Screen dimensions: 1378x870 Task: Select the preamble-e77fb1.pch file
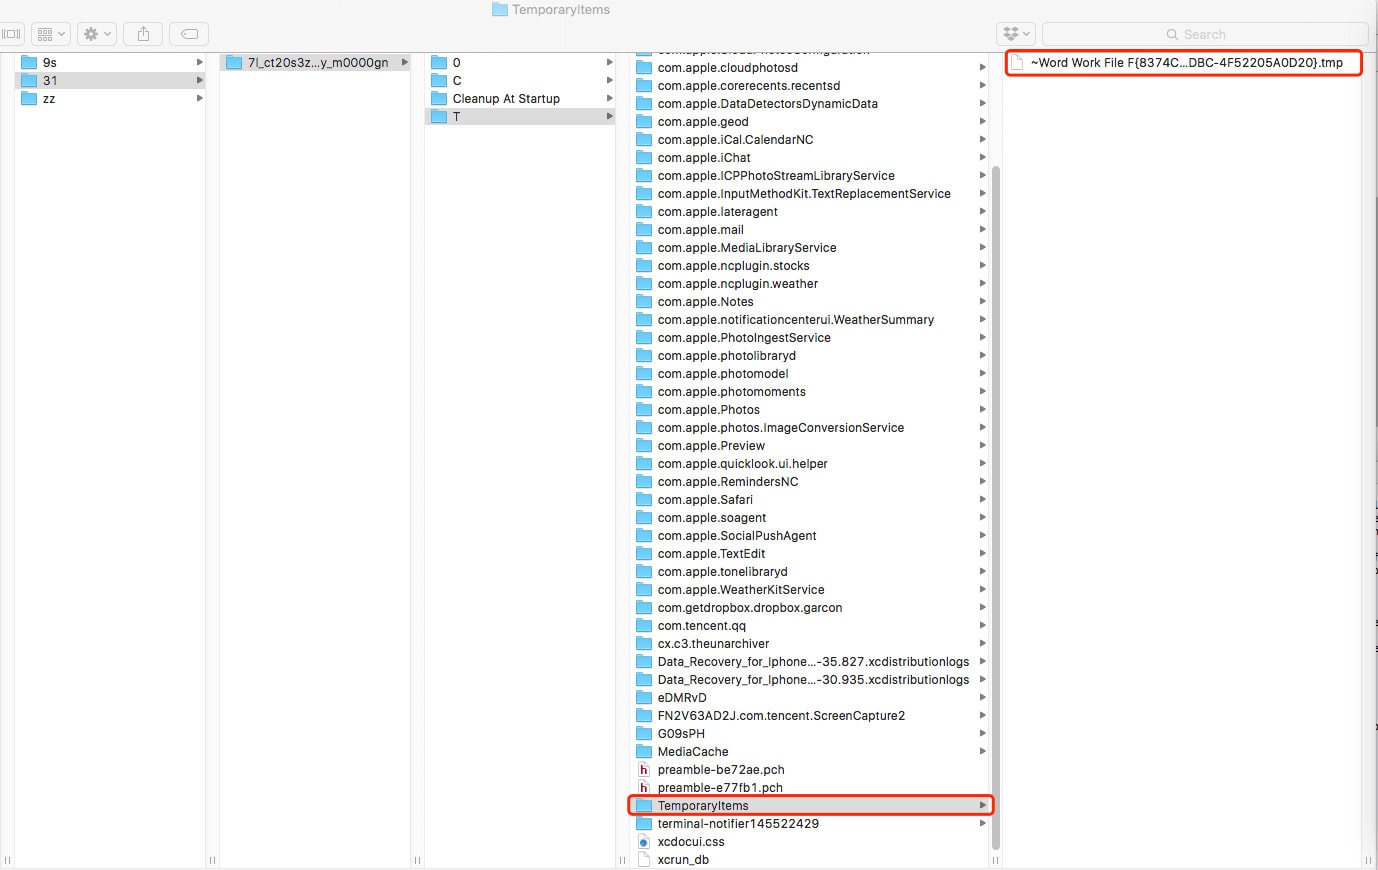tap(720, 788)
